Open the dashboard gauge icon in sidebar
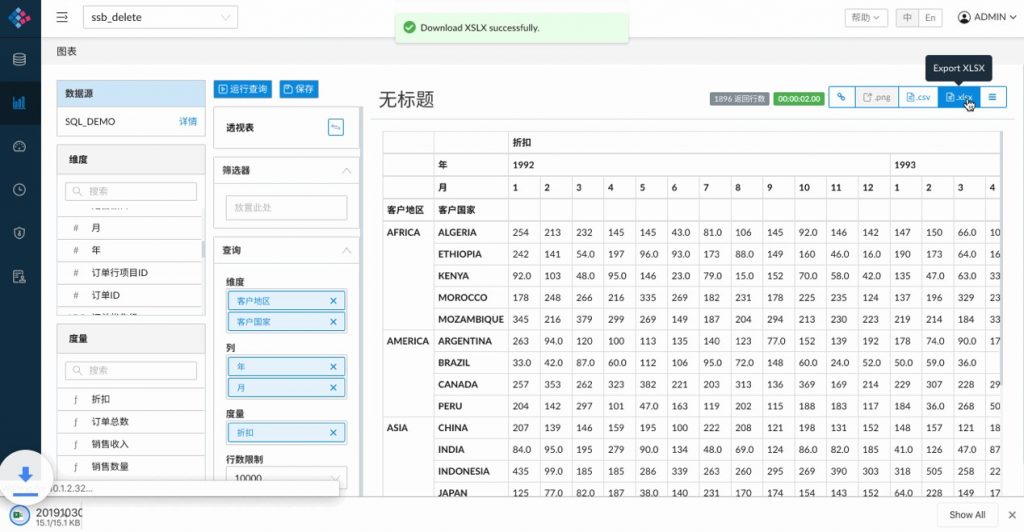This screenshot has width=1024, height=532. click(x=19, y=146)
